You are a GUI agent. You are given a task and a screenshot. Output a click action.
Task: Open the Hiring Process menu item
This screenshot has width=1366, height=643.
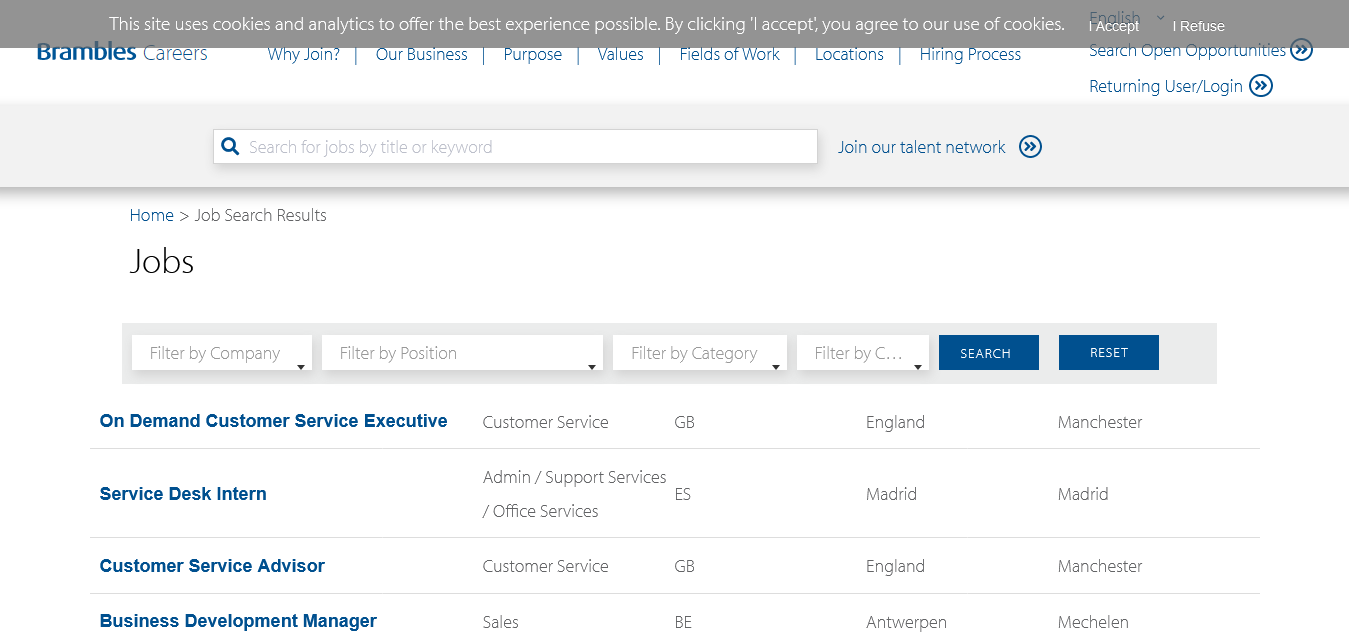click(970, 55)
